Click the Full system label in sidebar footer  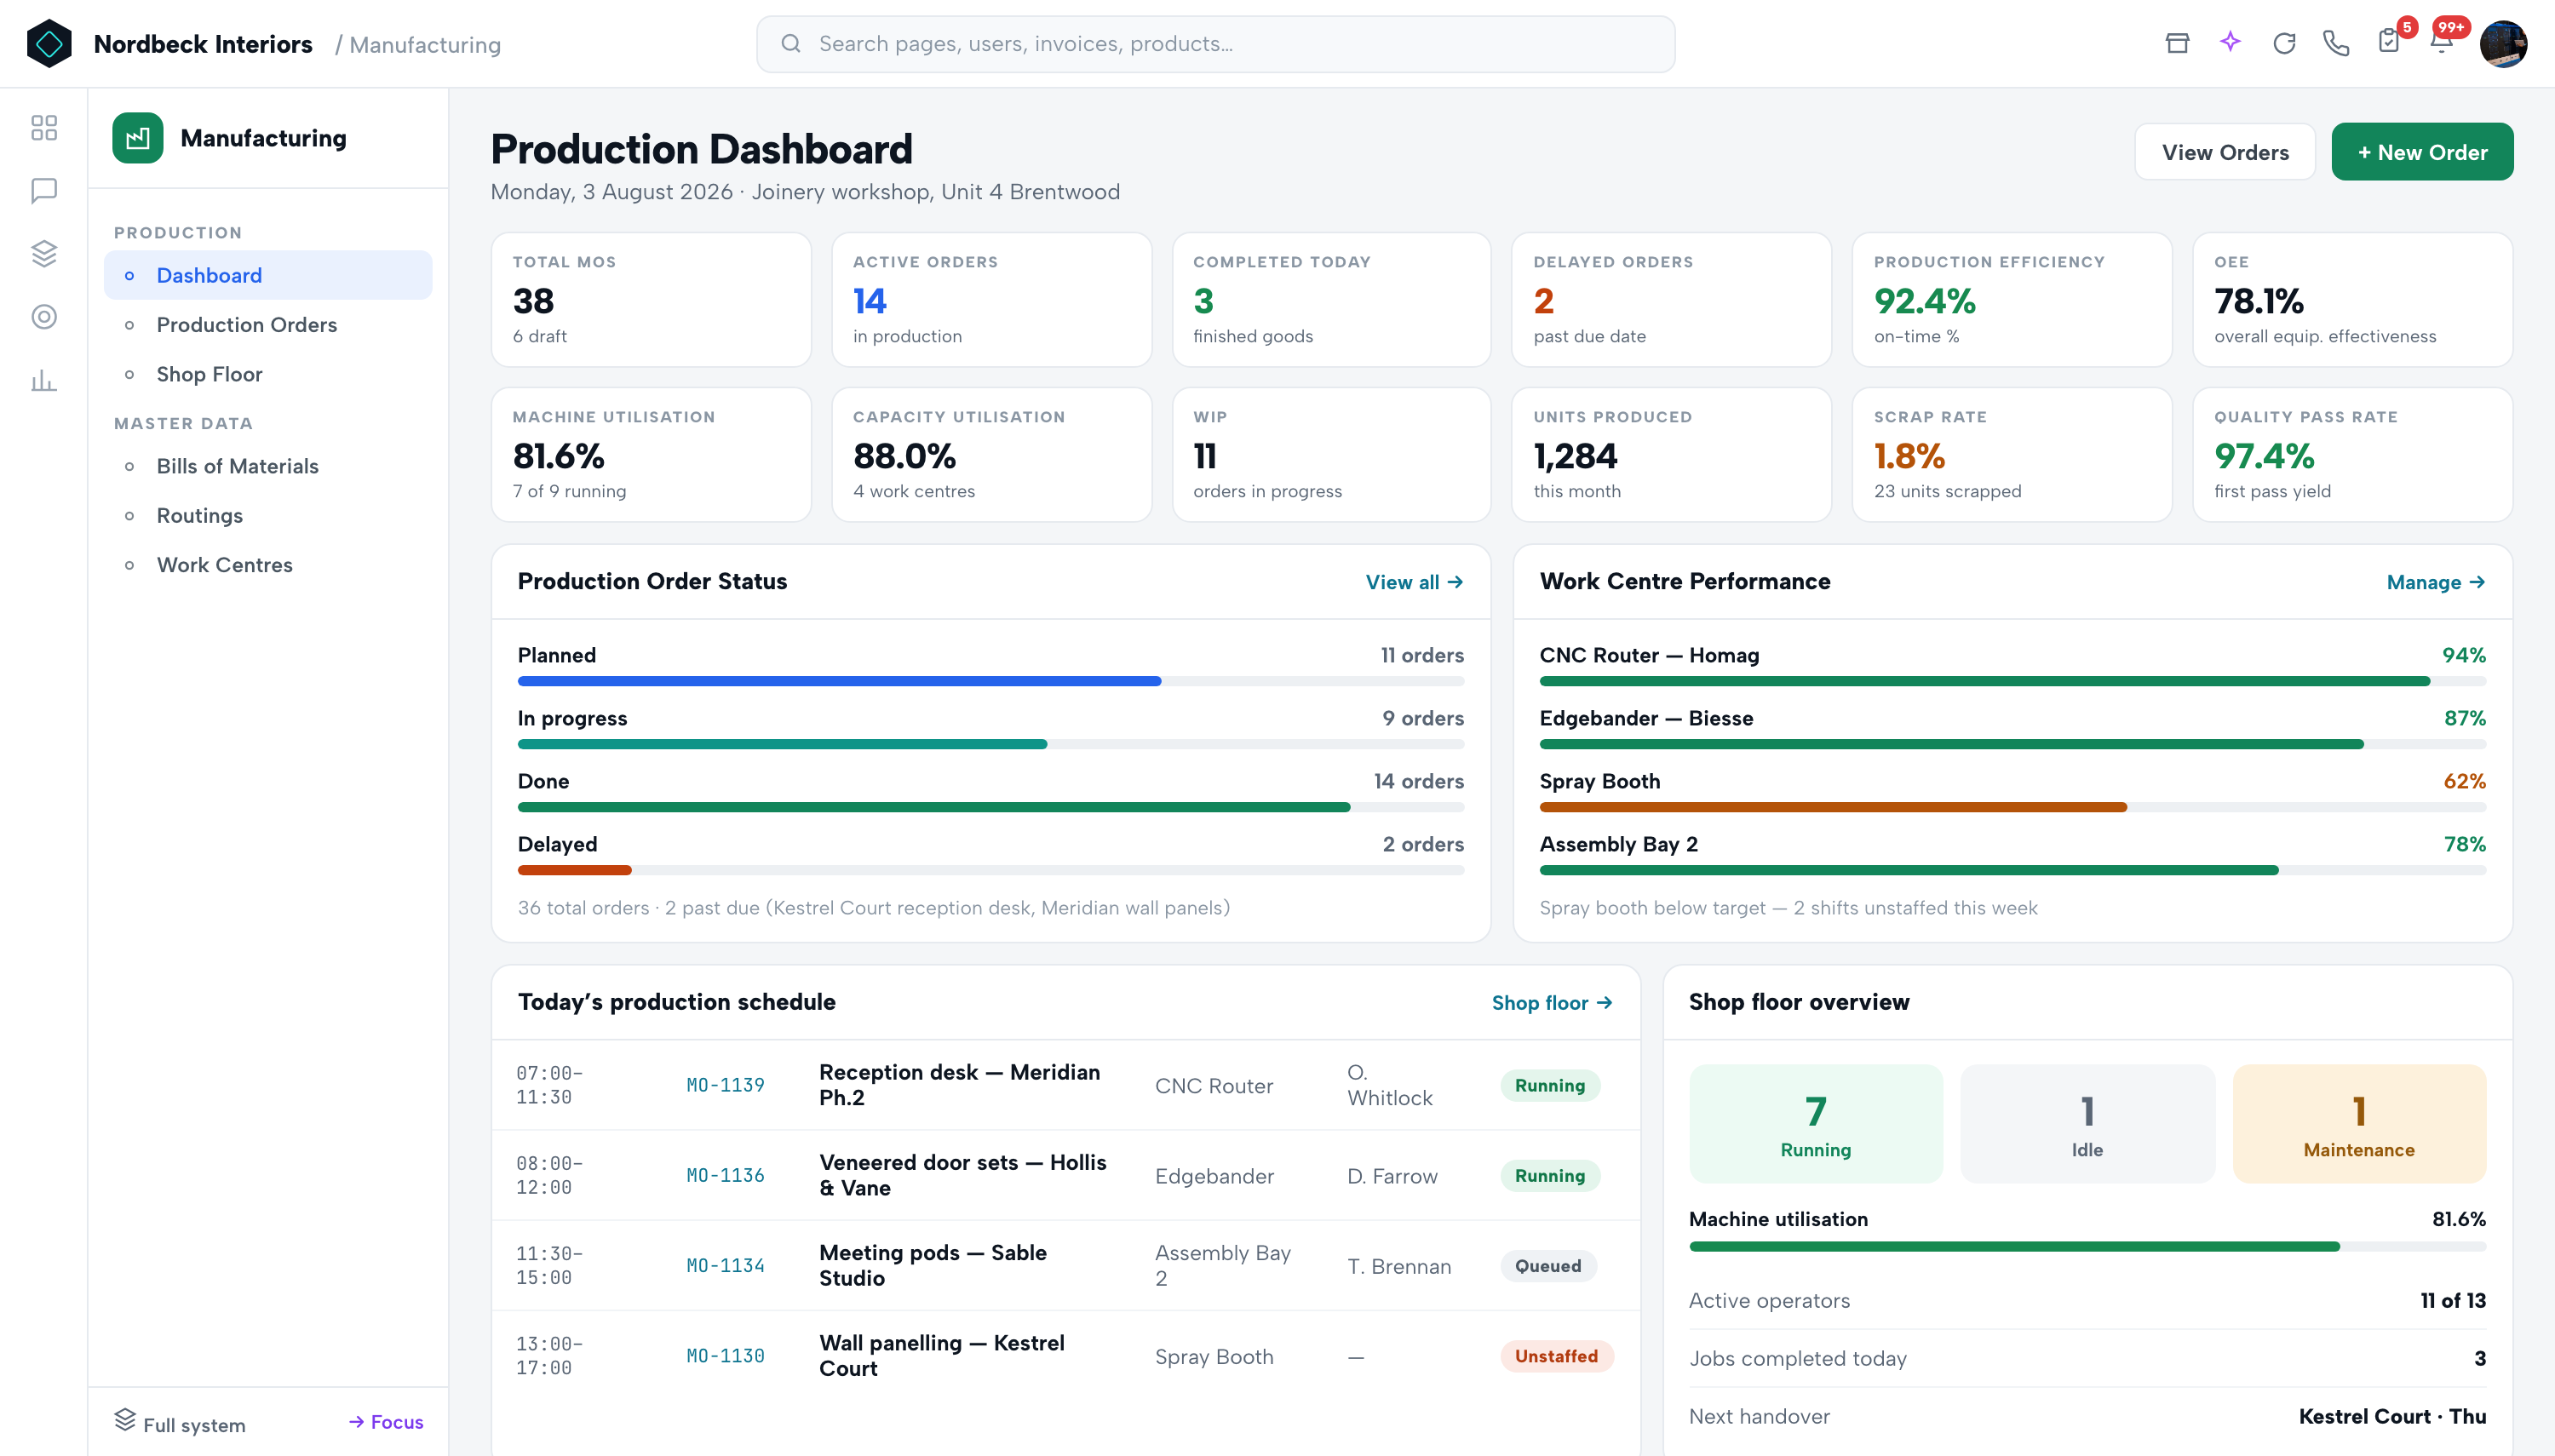coord(194,1425)
